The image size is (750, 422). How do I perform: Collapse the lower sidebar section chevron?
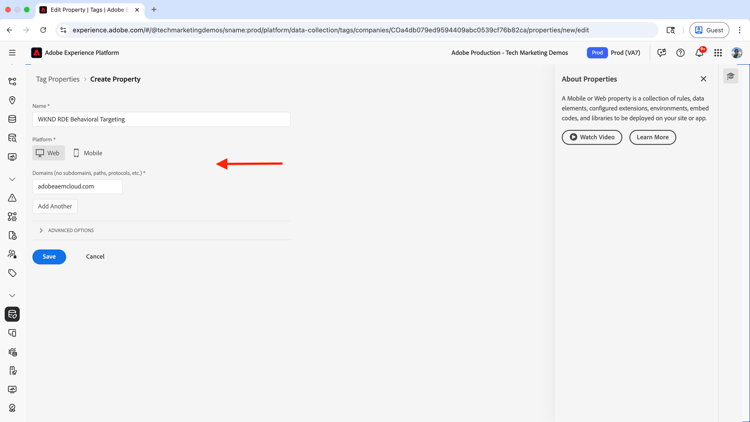click(12, 296)
